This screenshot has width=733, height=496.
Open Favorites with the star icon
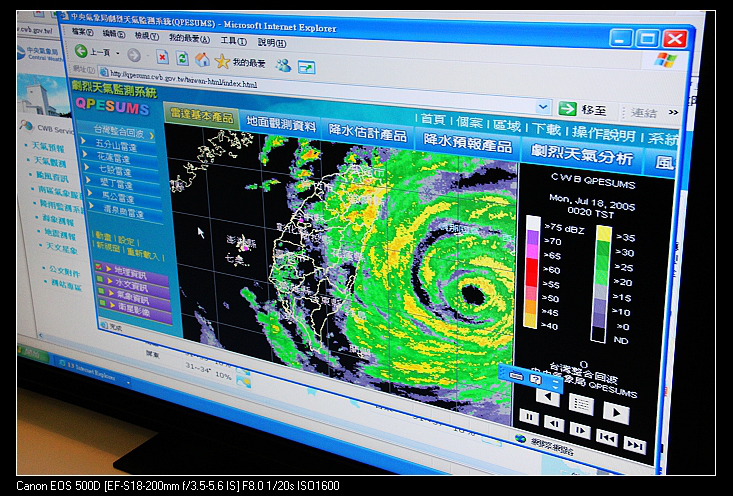tap(222, 61)
